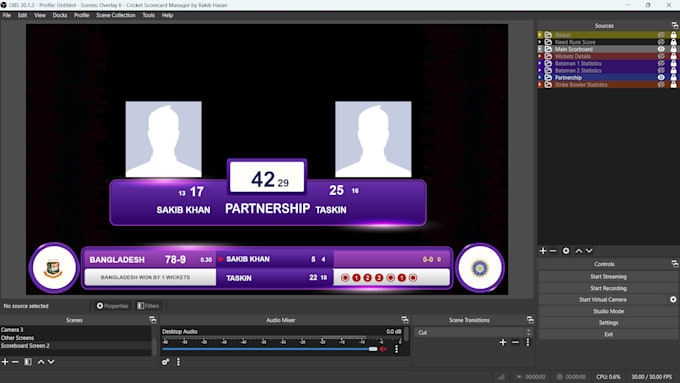The image size is (680, 383).
Task: Move source down with arrow icon
Action: (589, 251)
